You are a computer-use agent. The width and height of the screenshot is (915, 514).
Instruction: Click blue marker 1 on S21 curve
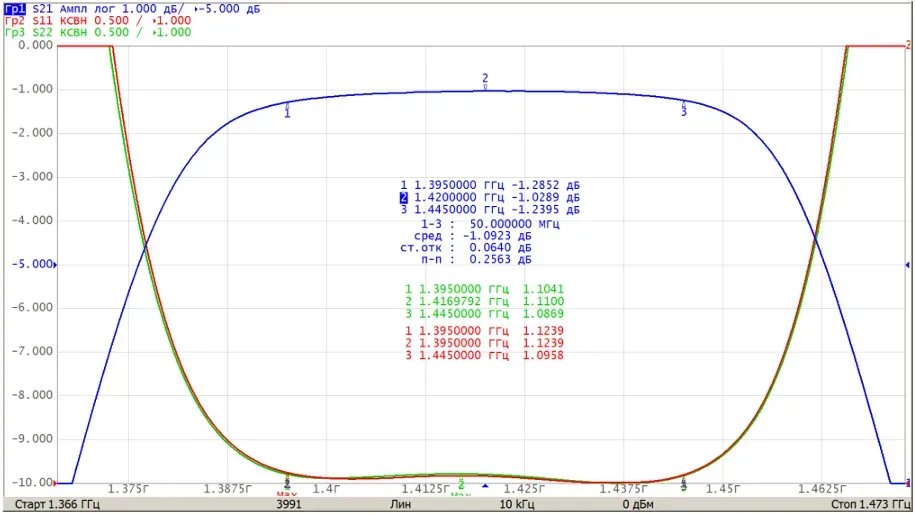pos(287,109)
